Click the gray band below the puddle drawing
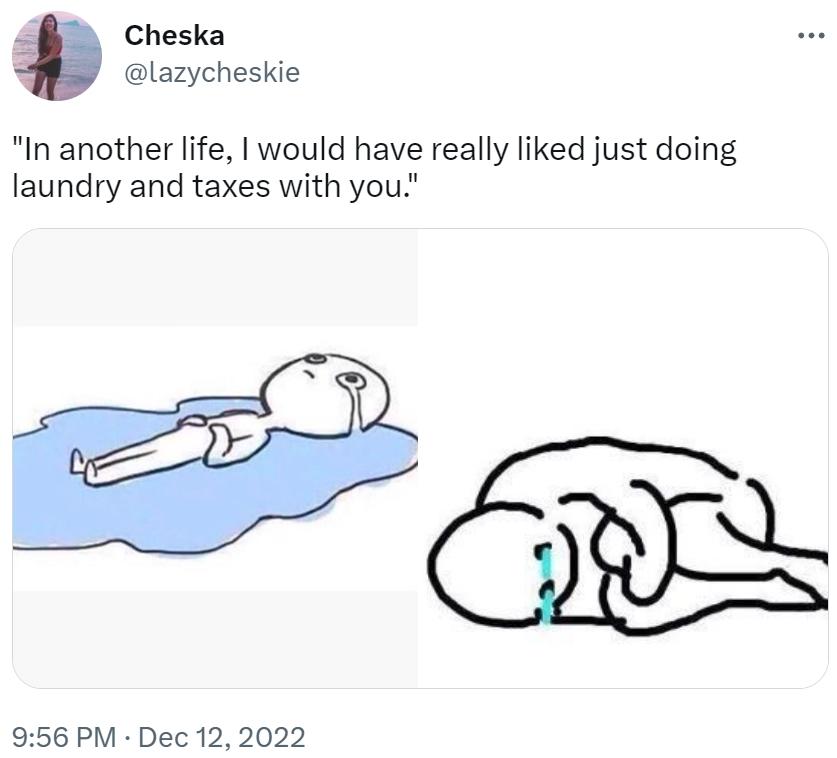837x758 pixels. (x=215, y=638)
